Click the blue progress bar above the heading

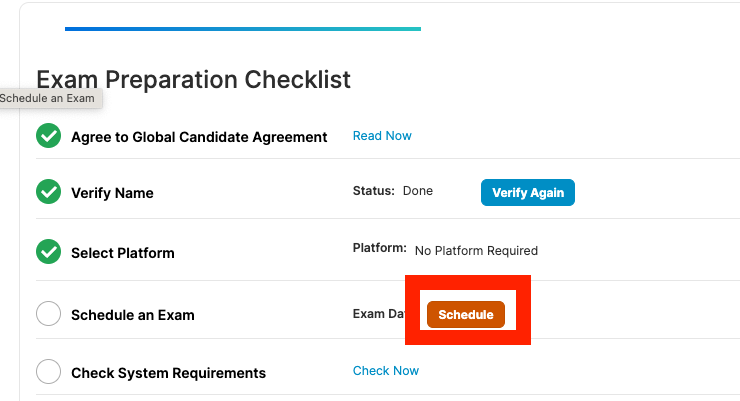(243, 29)
